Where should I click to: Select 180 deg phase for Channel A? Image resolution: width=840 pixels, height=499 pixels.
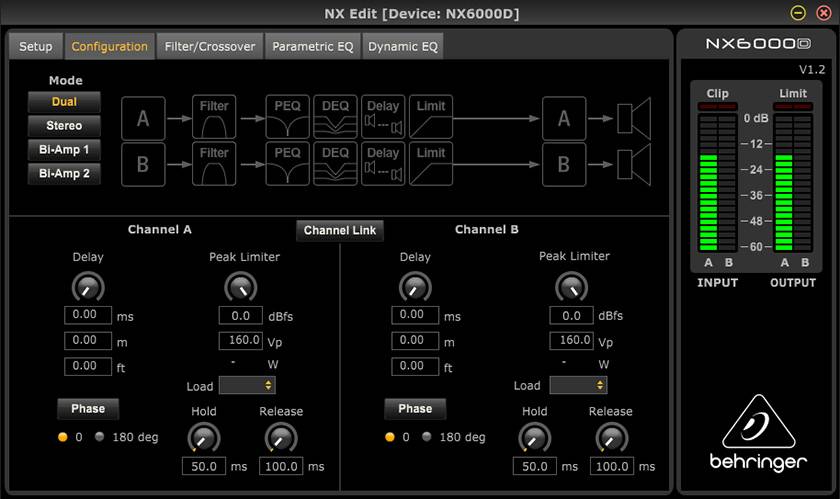point(101,437)
